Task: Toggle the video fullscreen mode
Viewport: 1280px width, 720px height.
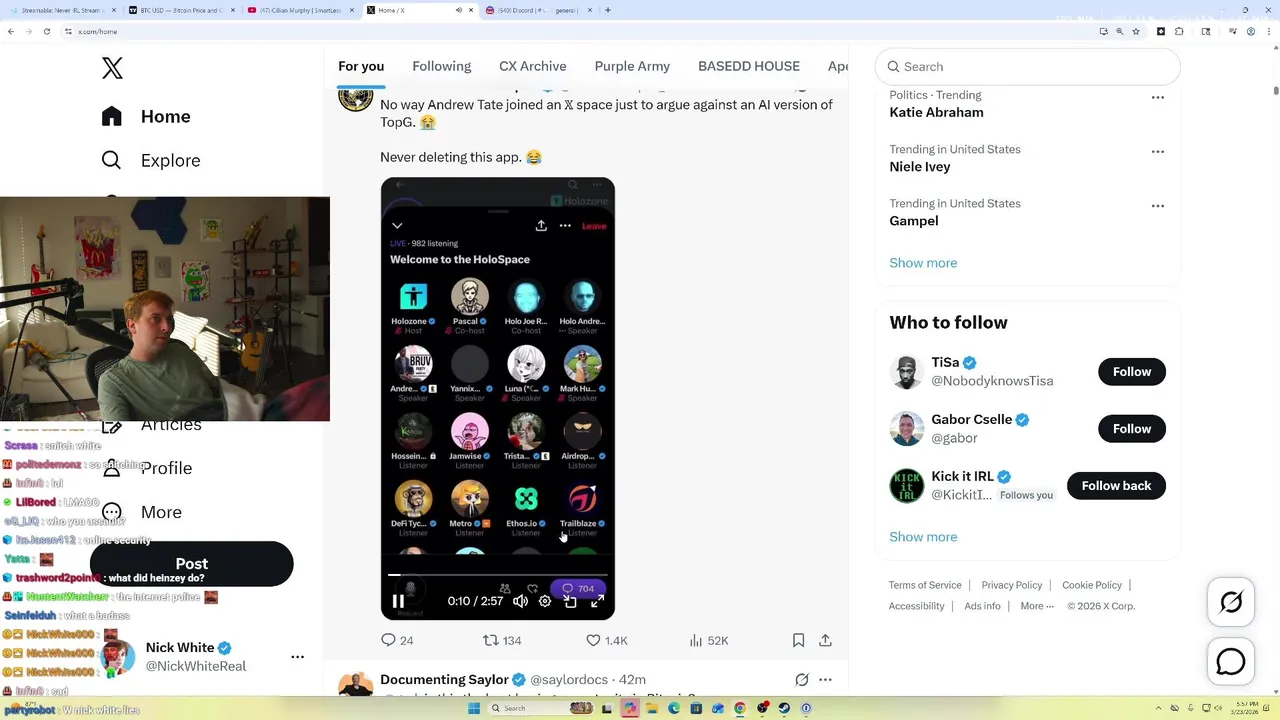Action: (597, 601)
